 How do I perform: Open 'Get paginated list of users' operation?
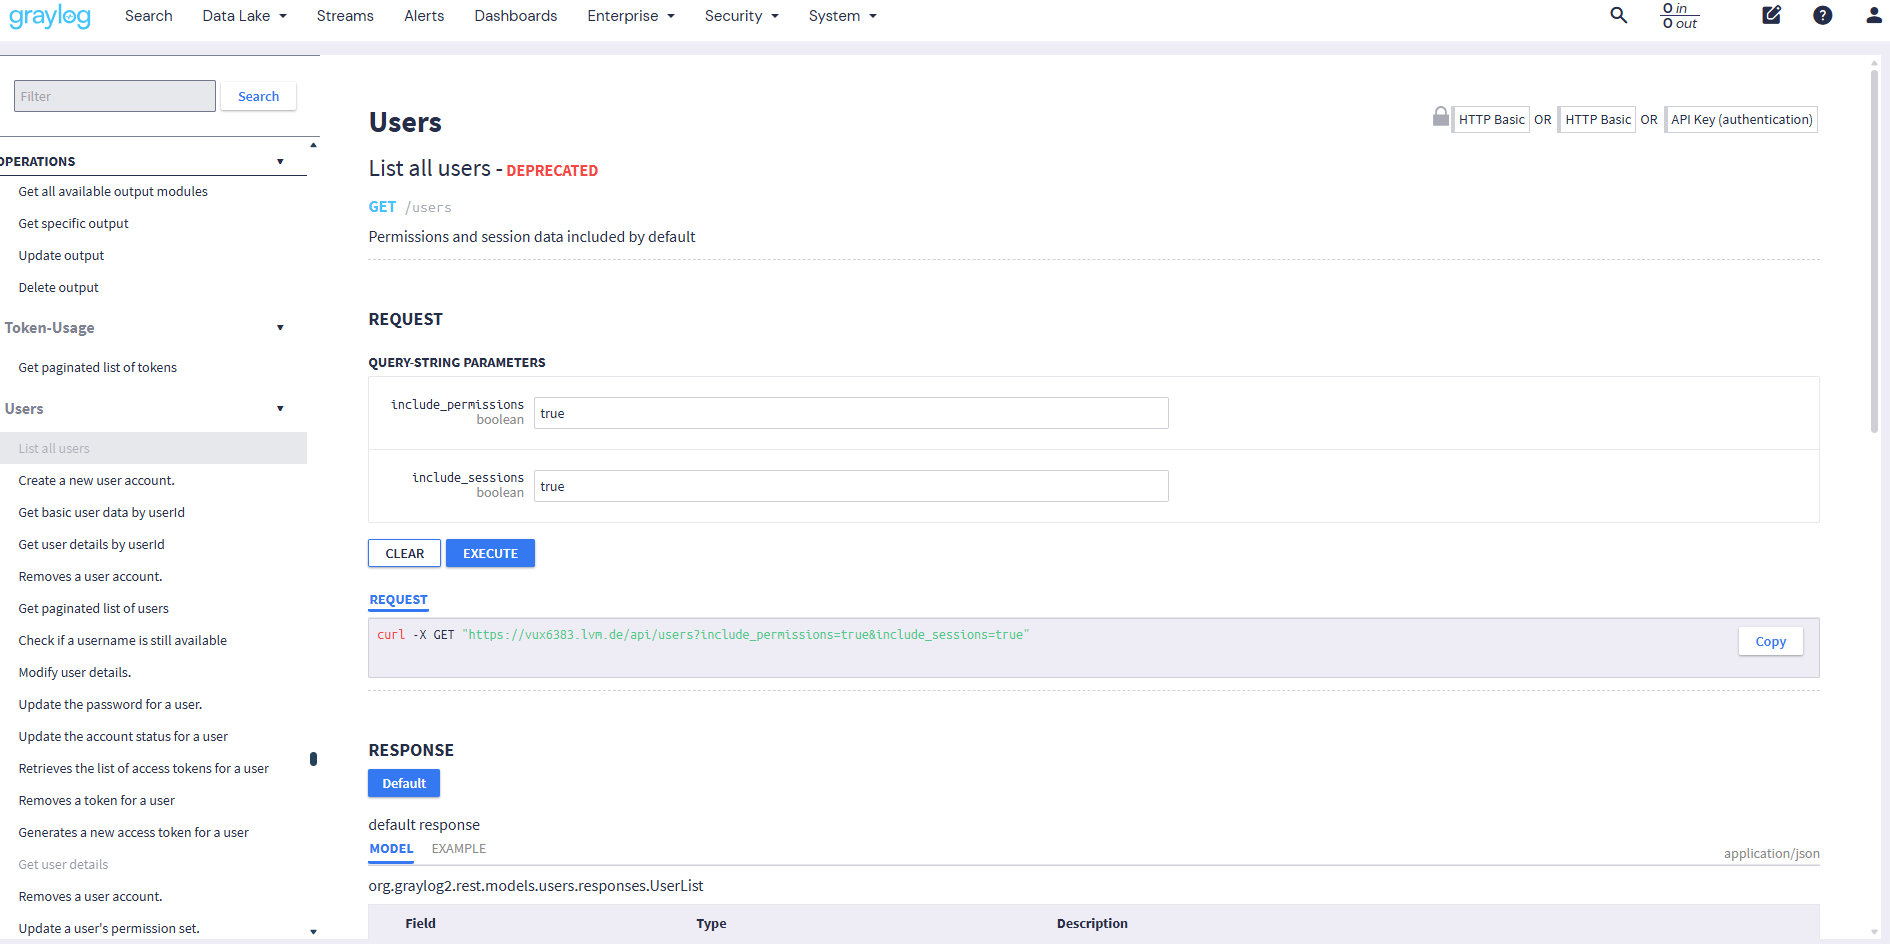pos(93,609)
